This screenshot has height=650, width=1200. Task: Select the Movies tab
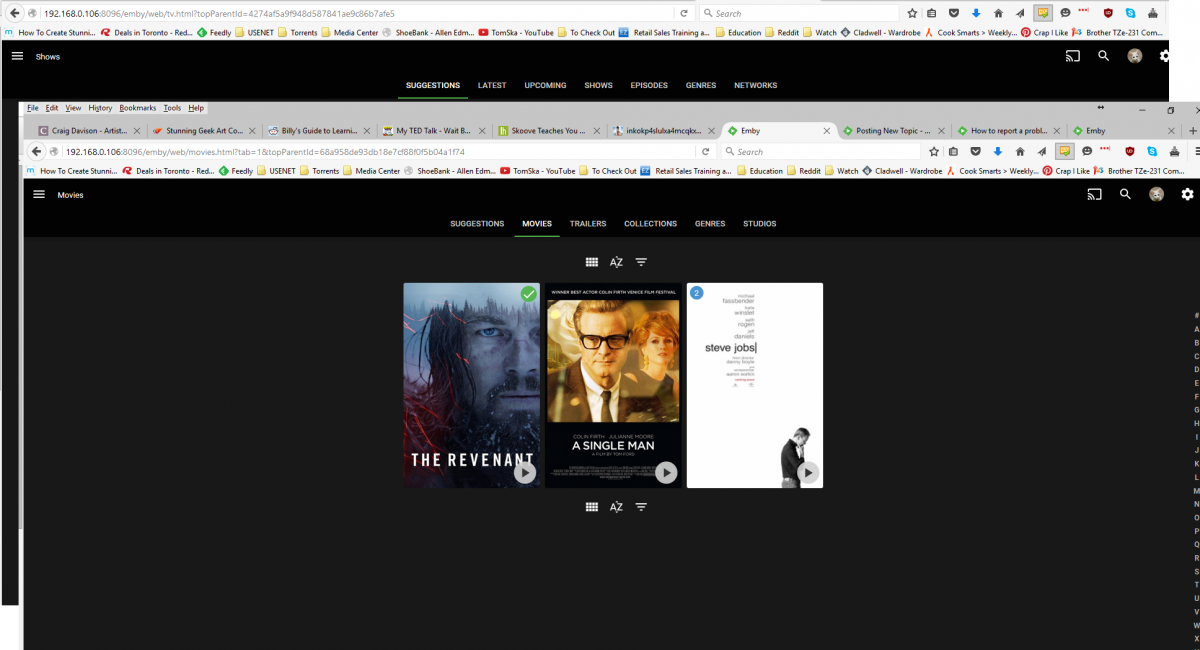pyautogui.click(x=537, y=224)
